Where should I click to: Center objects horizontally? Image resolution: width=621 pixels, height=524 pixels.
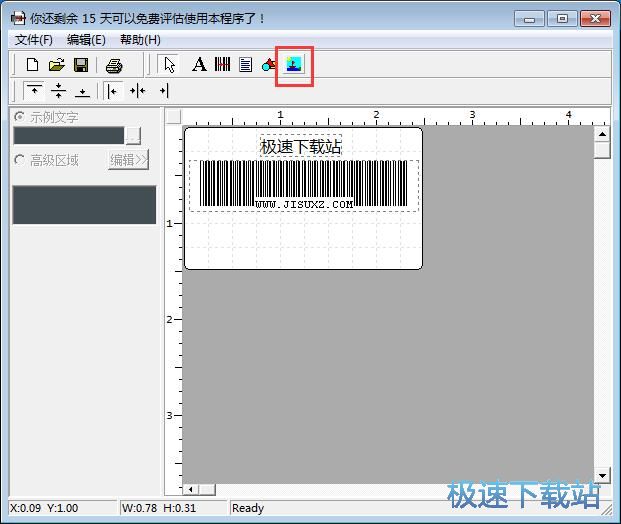pos(137,91)
